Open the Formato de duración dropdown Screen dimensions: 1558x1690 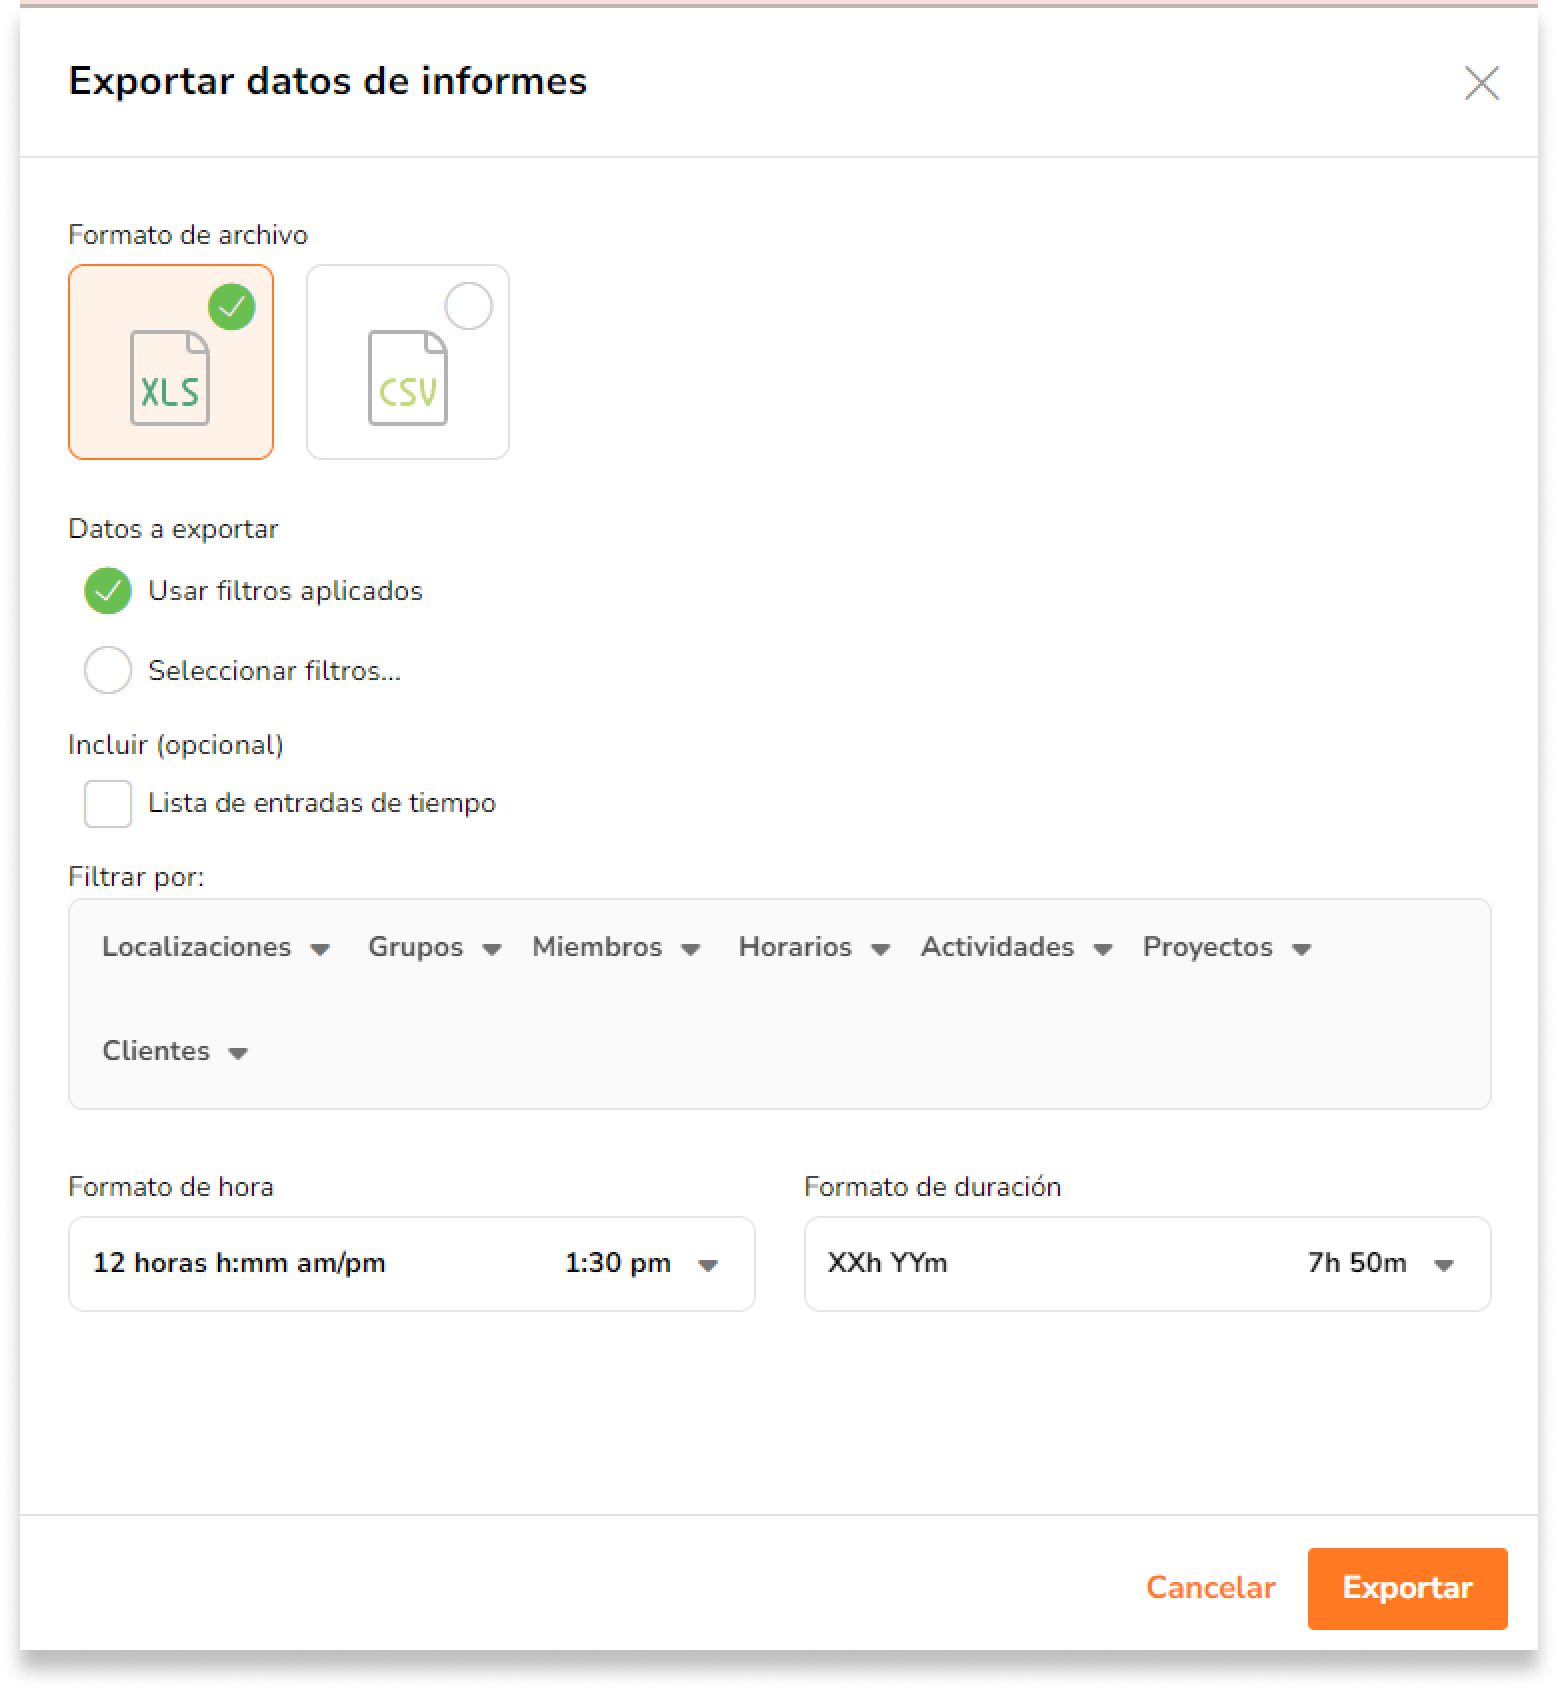point(1148,1264)
